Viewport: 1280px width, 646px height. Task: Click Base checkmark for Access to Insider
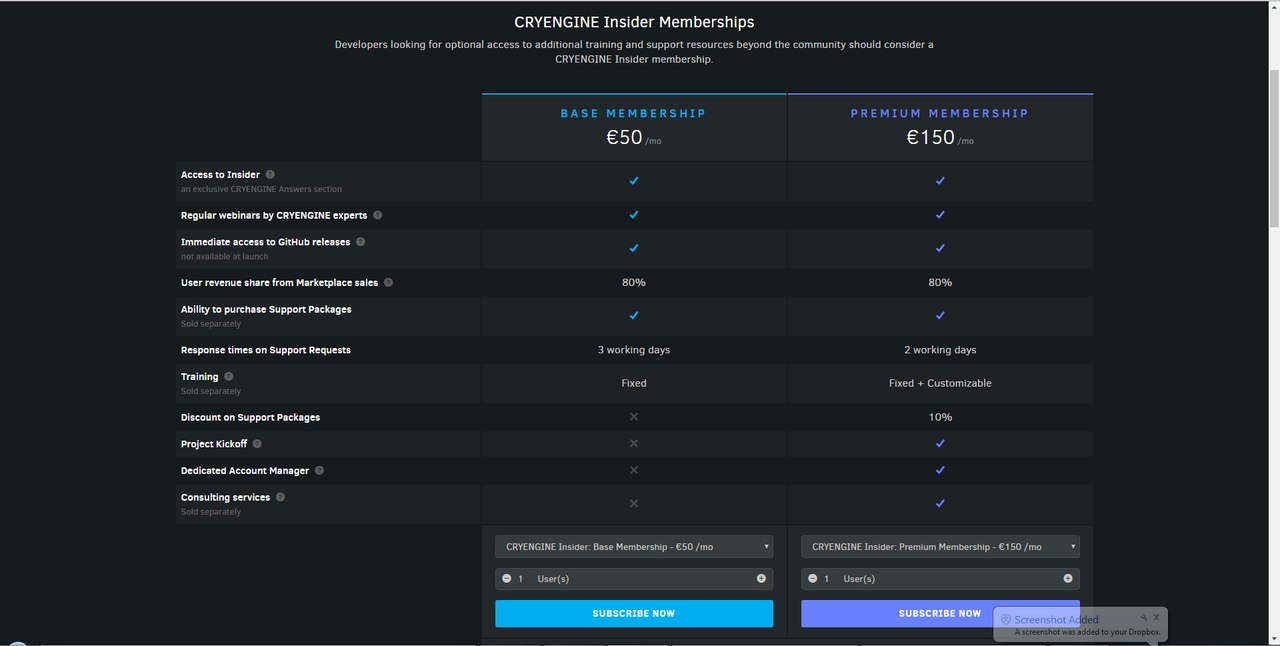coord(634,181)
